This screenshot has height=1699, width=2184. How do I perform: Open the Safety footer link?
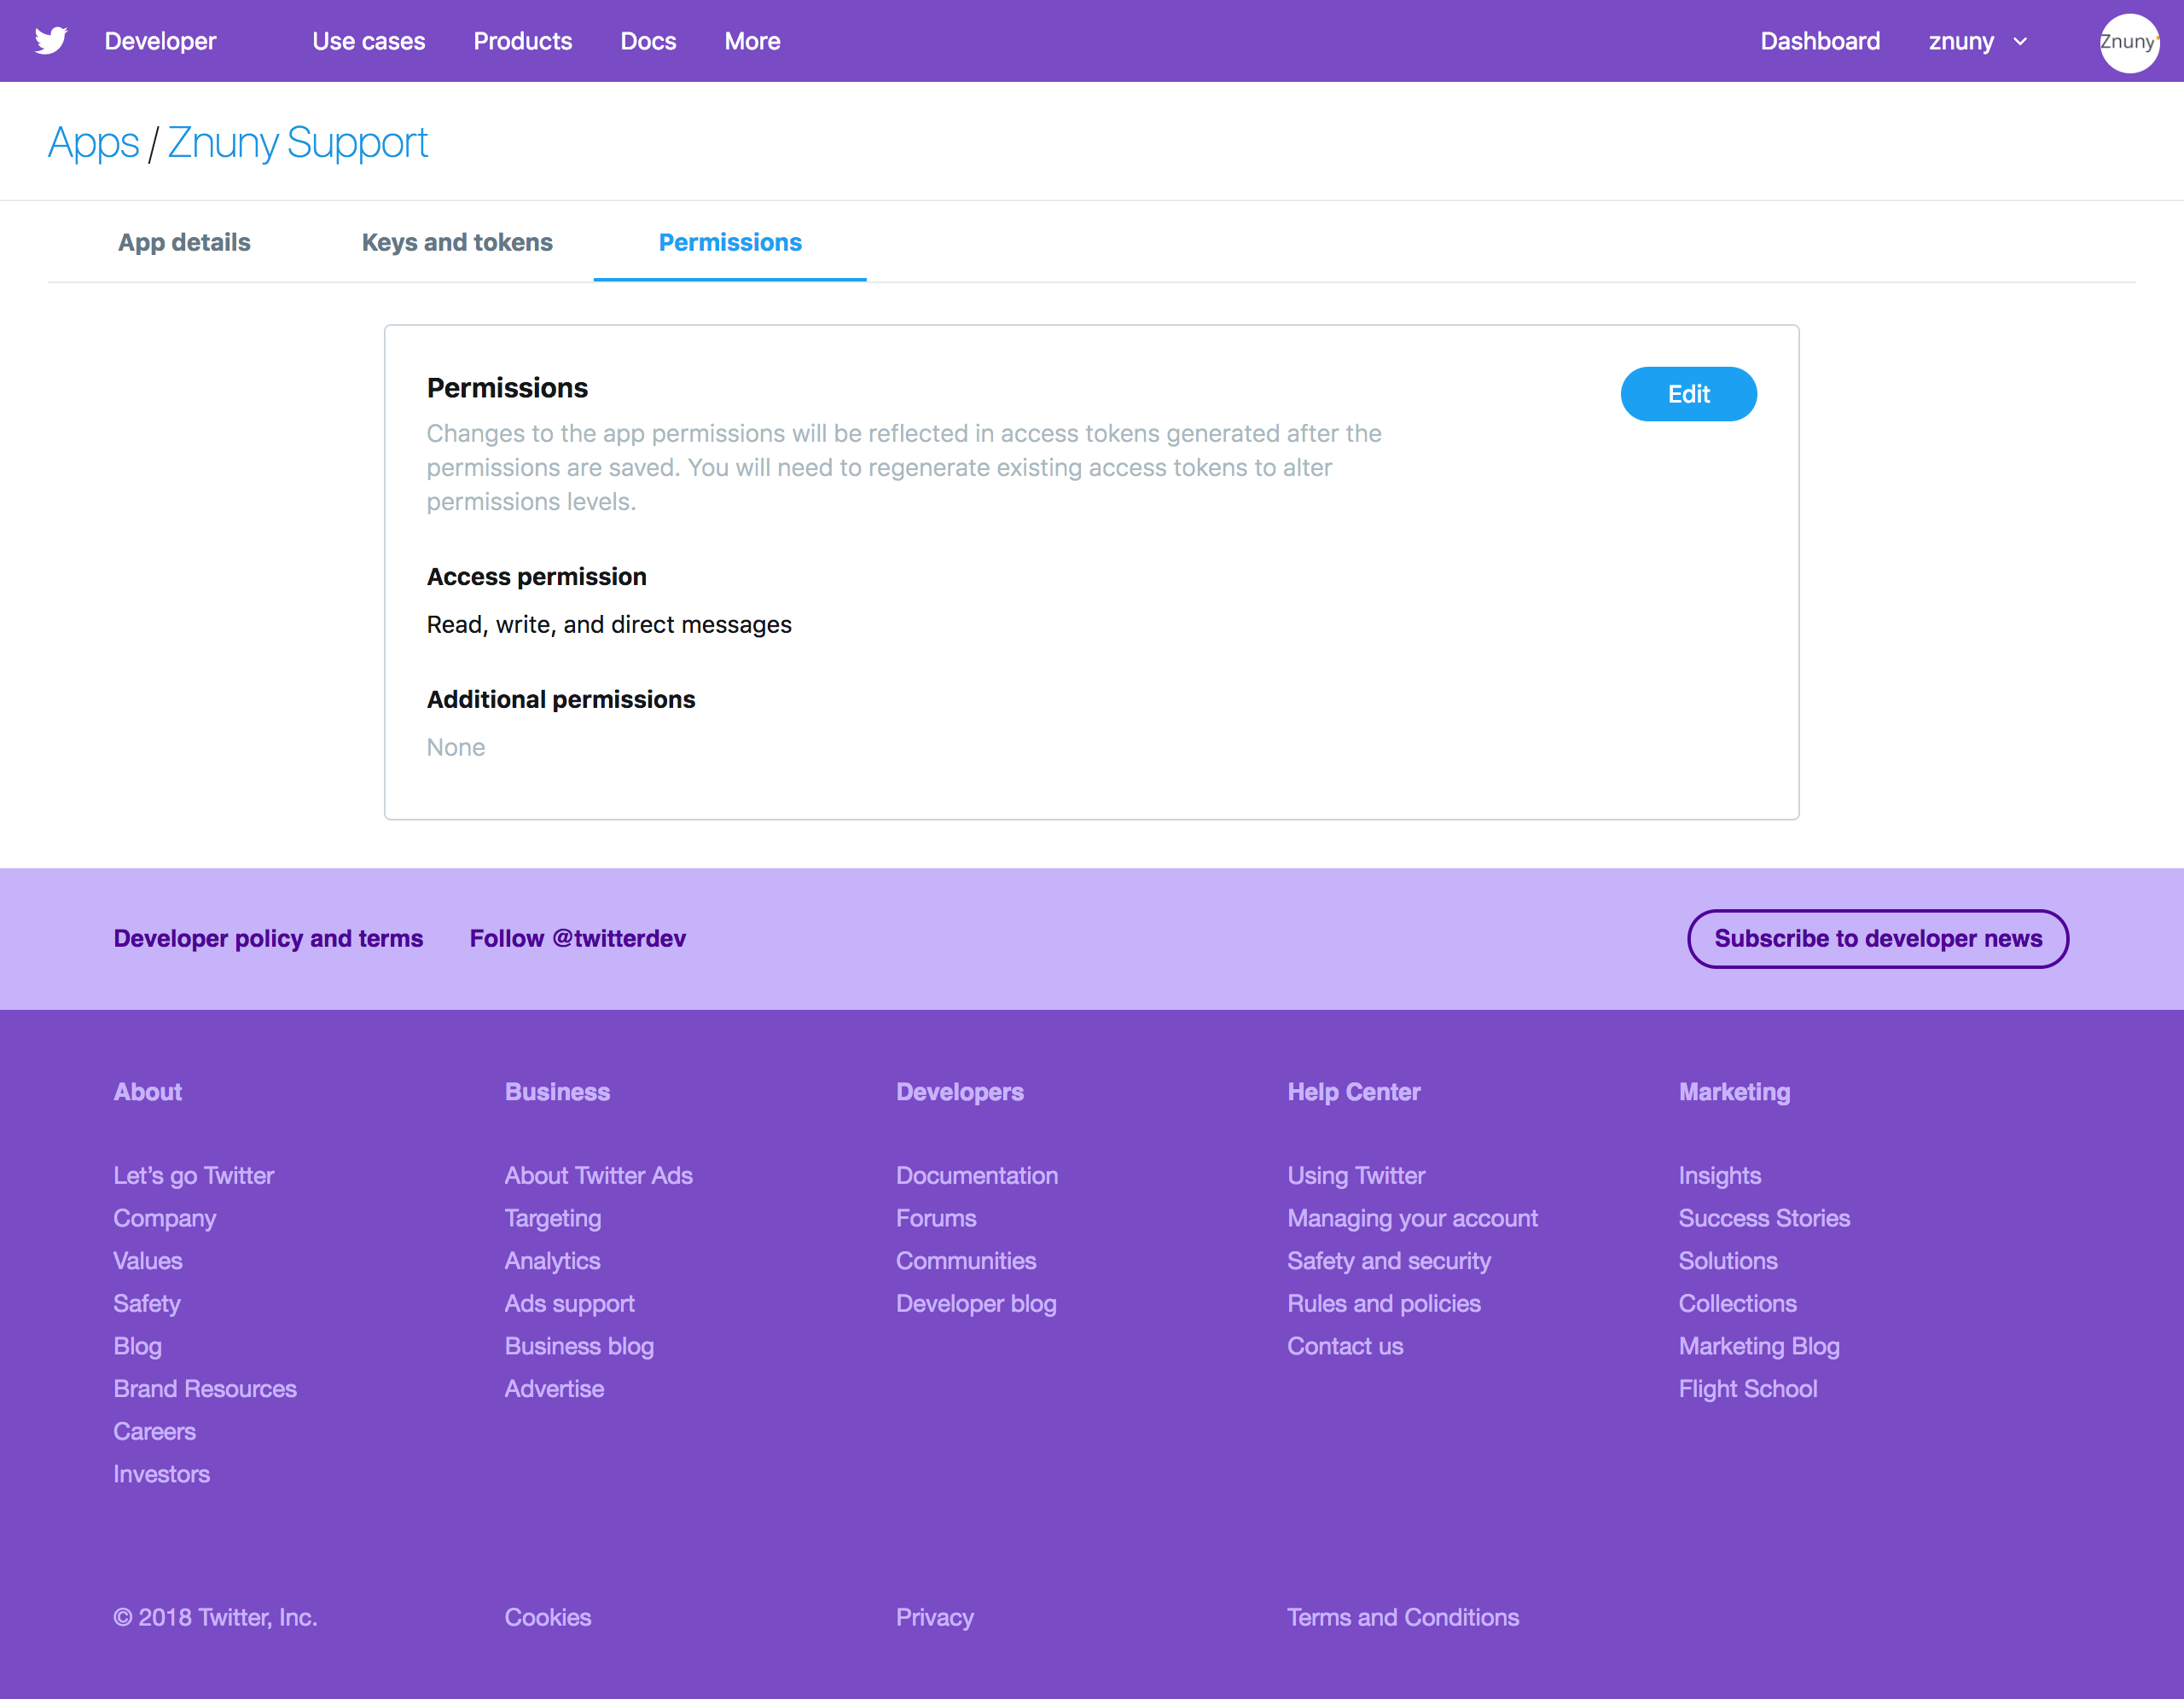146,1303
